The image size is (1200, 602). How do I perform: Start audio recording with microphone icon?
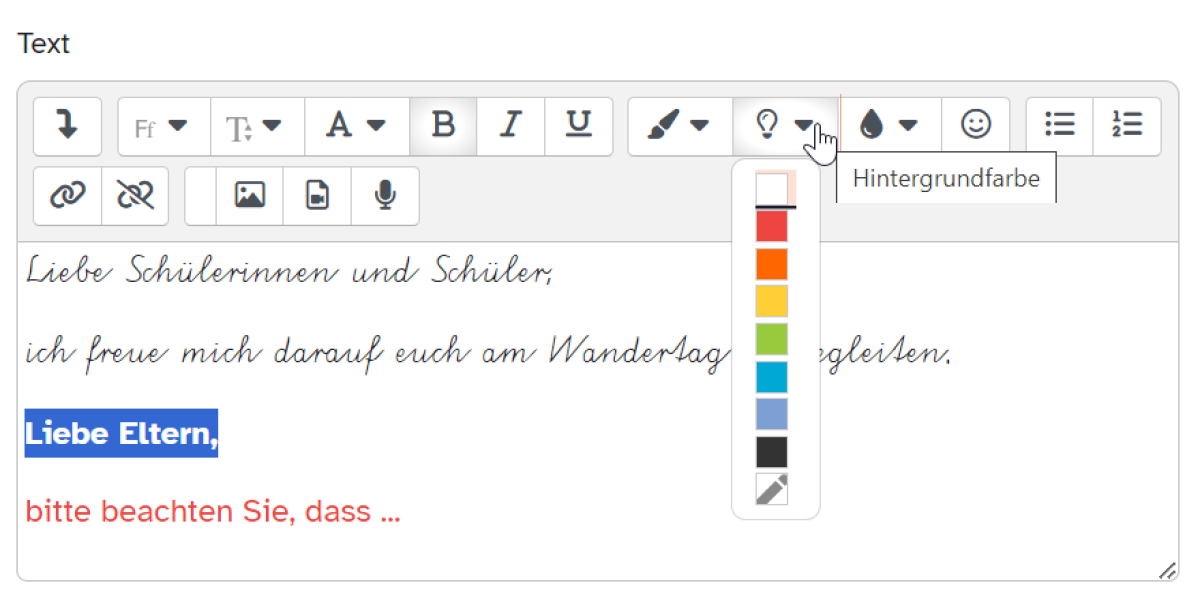(x=385, y=196)
